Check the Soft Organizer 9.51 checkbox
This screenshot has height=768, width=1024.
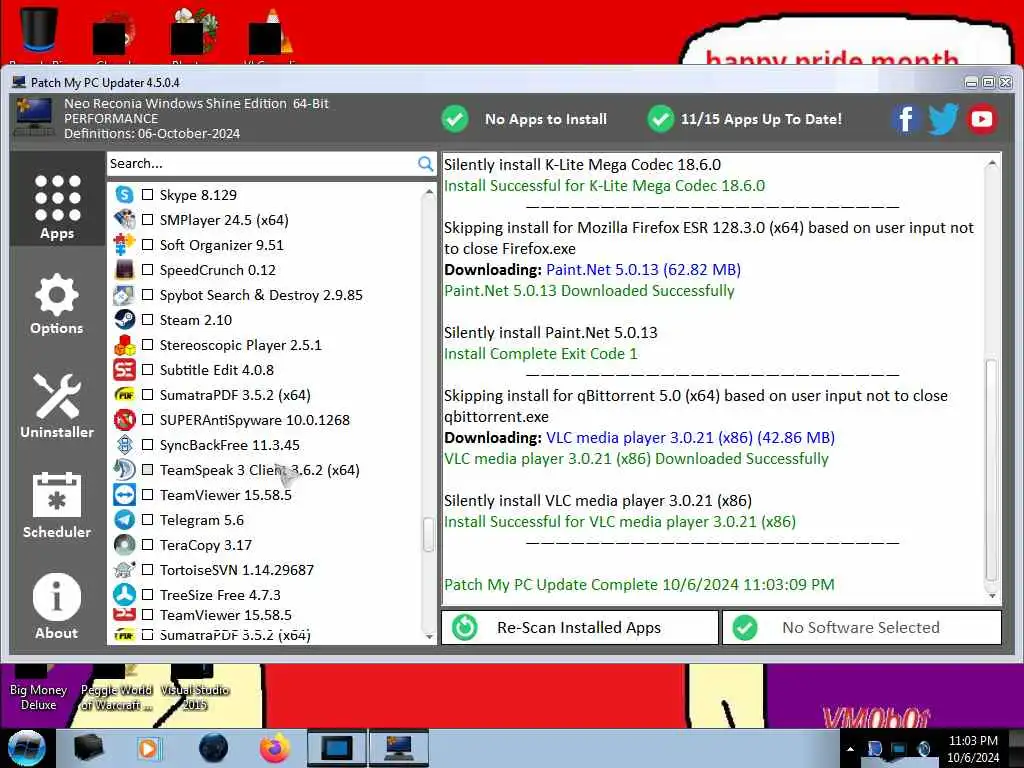[148, 245]
